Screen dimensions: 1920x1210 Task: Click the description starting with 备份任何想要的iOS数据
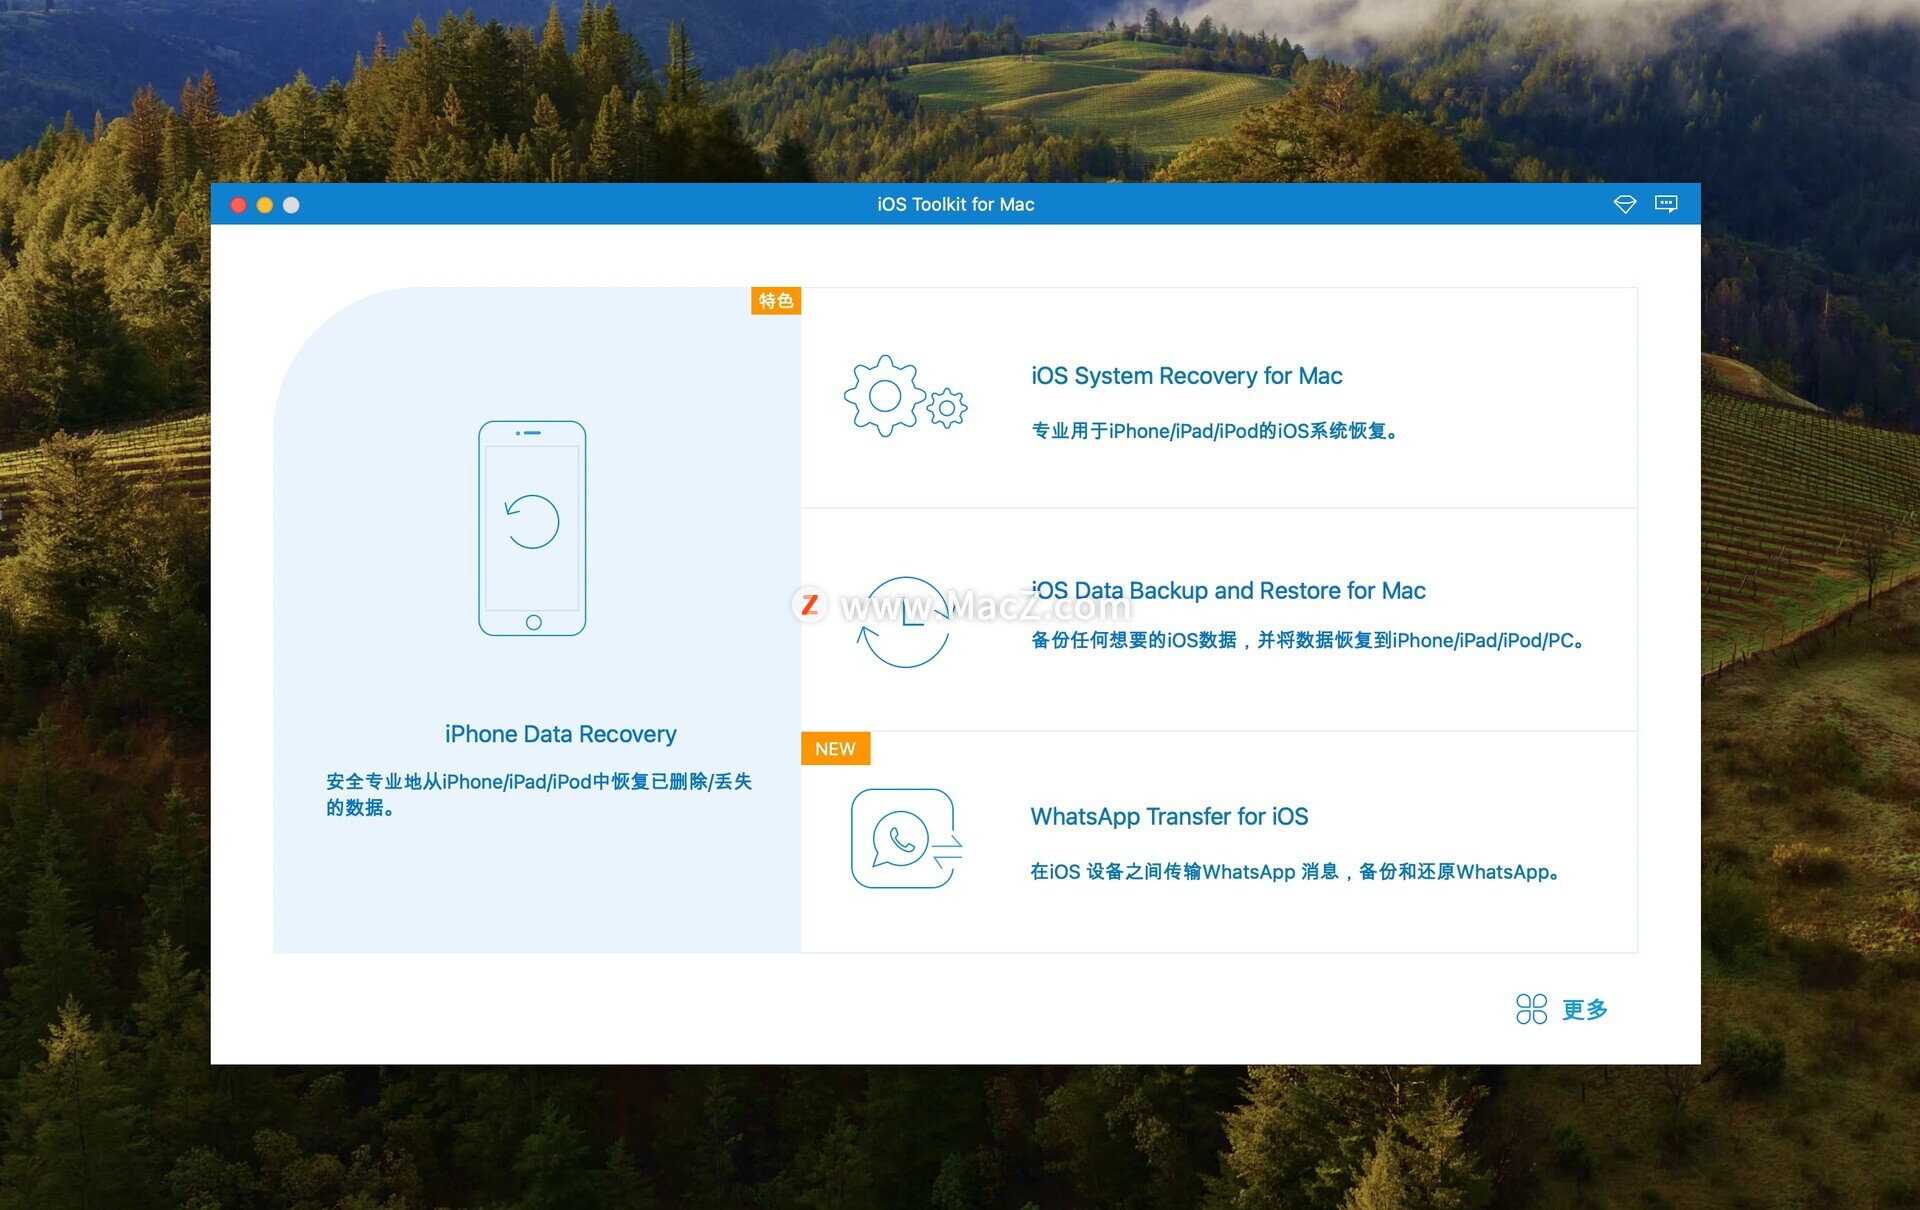pyautogui.click(x=1308, y=640)
